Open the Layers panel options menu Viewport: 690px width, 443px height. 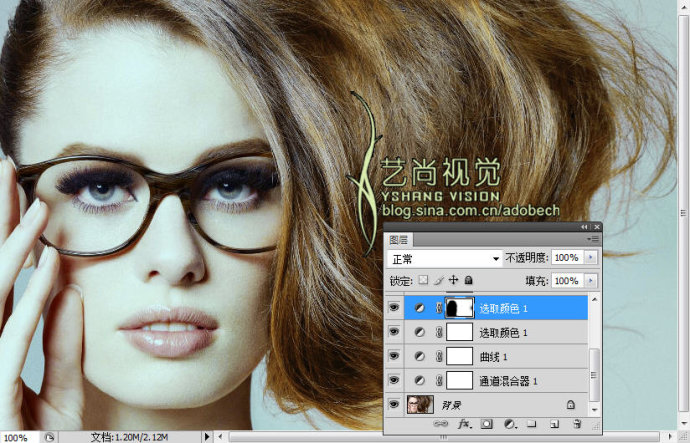[594, 239]
